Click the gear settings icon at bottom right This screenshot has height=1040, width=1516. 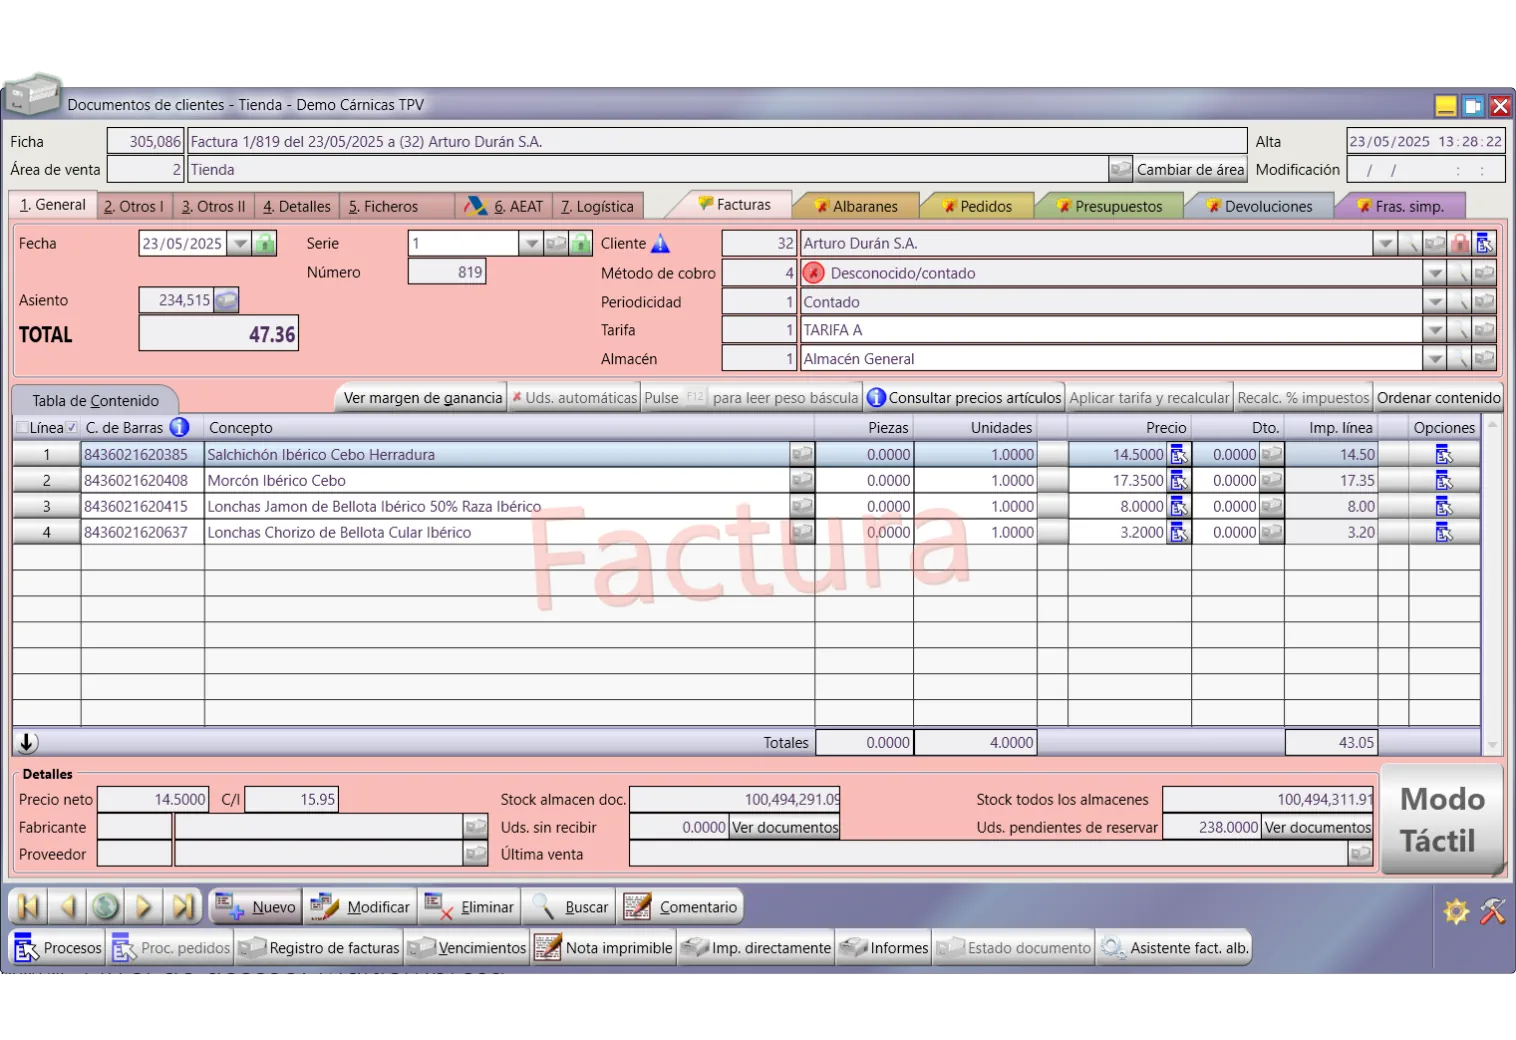tap(1456, 911)
